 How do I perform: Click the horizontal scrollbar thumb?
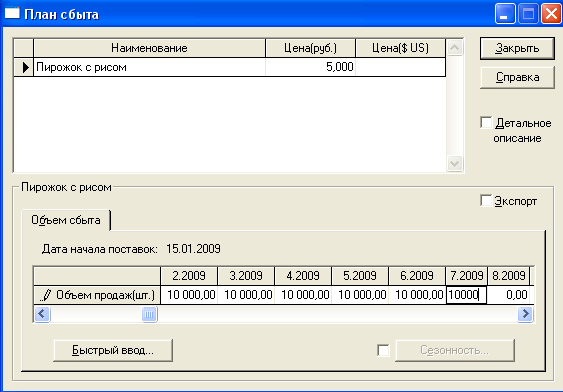[x=149, y=314]
